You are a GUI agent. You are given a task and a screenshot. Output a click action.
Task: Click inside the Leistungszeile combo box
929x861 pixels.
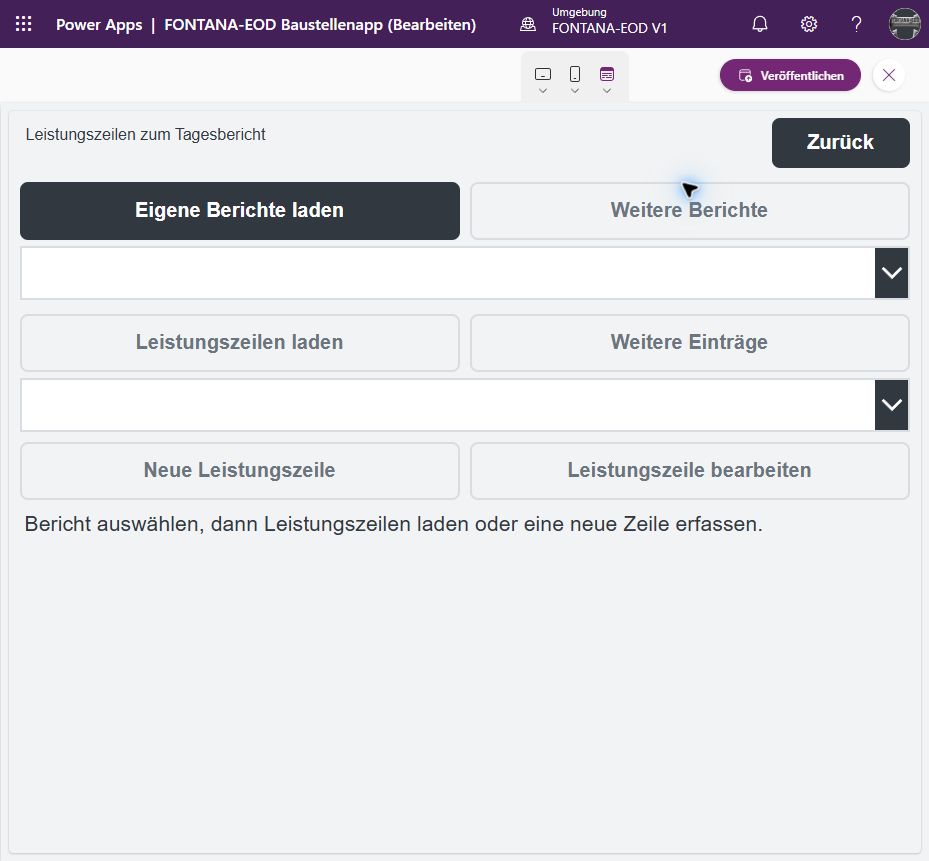[x=447, y=405]
